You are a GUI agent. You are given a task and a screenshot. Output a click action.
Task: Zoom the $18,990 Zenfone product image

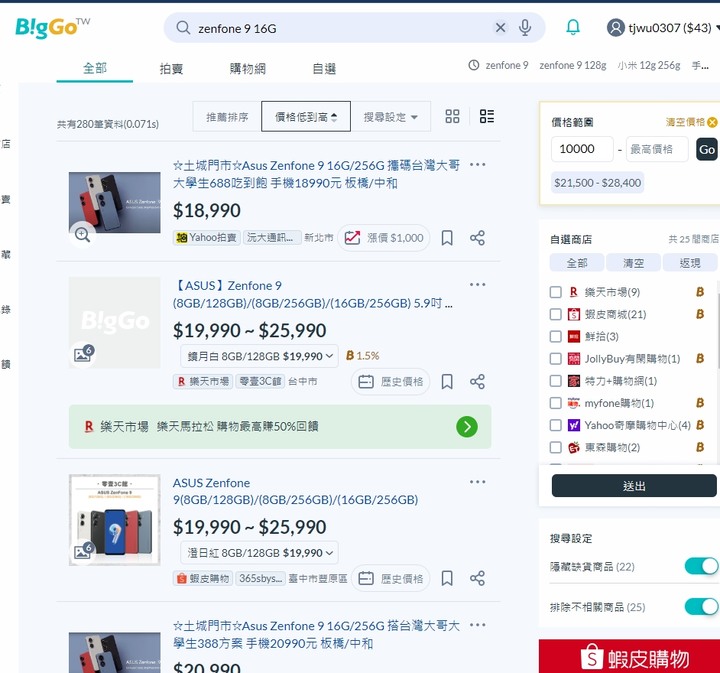click(x=83, y=235)
